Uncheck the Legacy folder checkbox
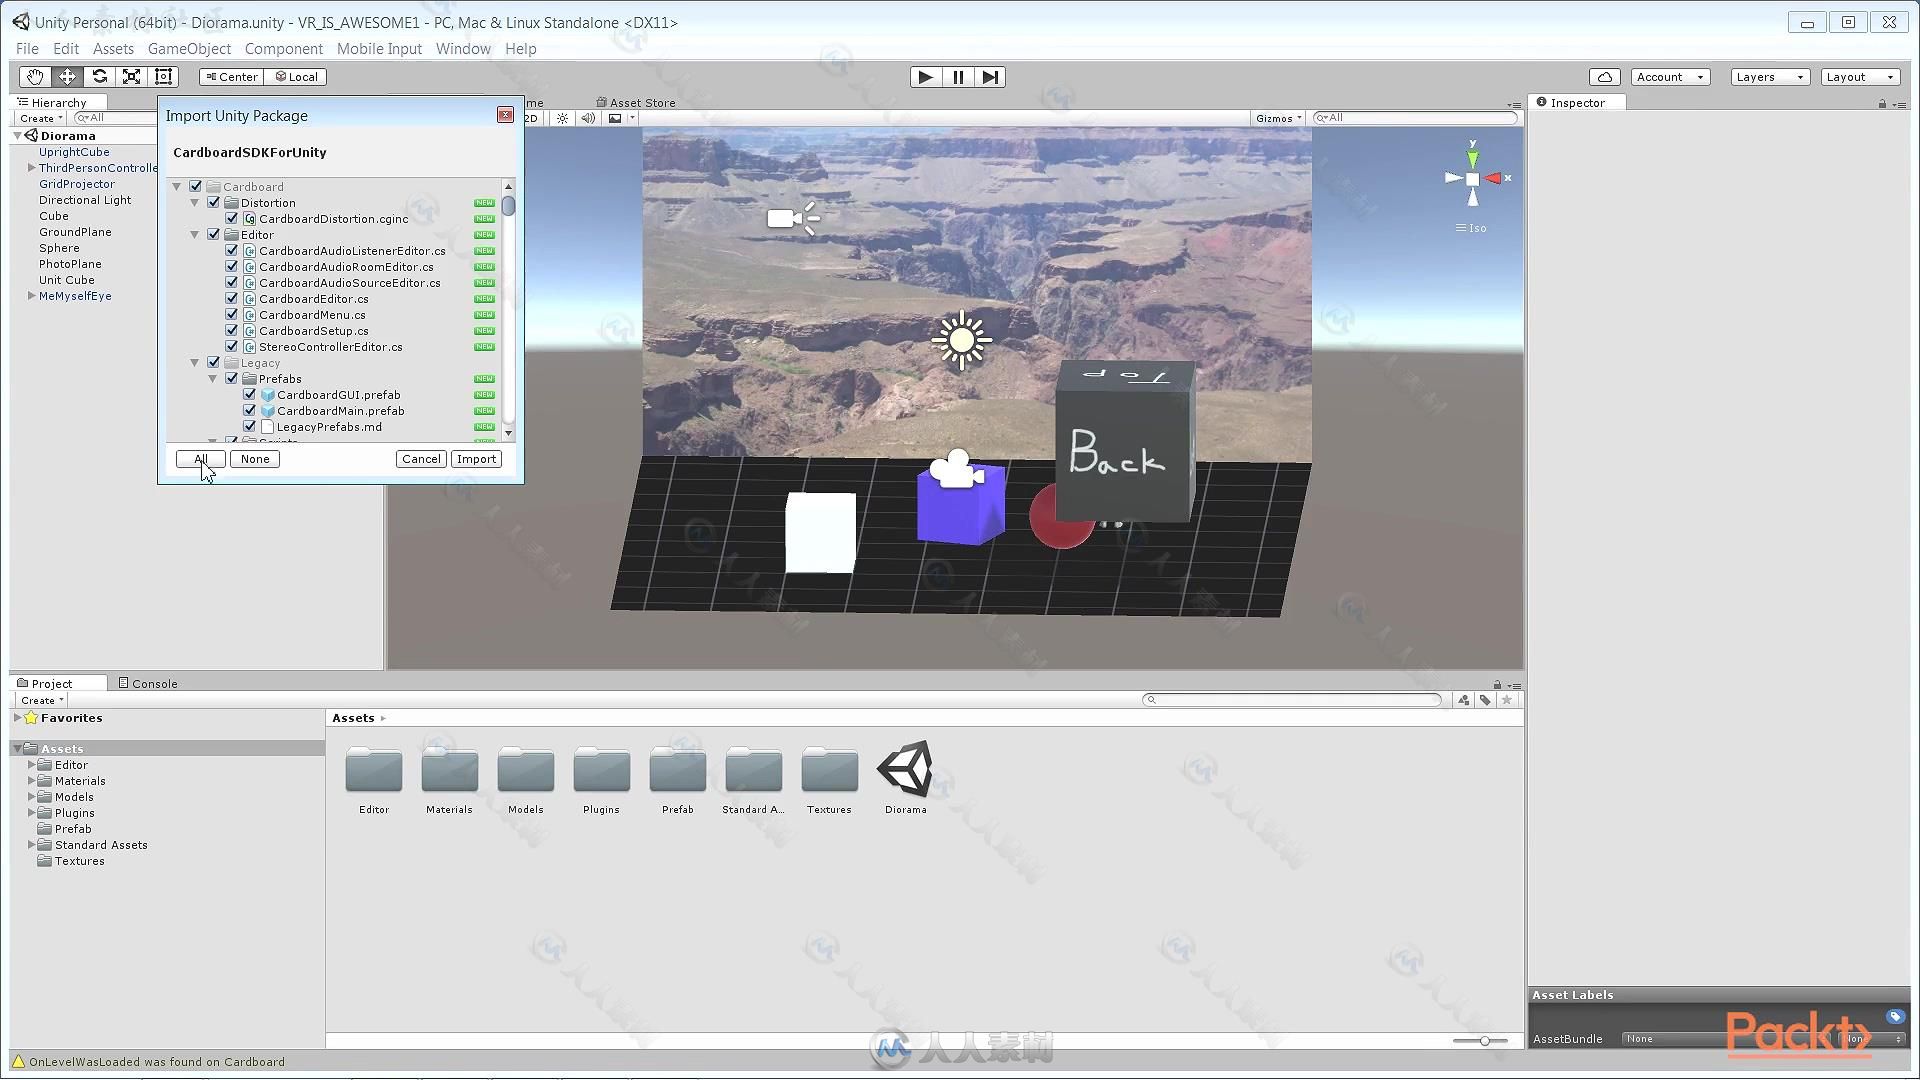Screen dimensions: 1920x1080 click(x=214, y=363)
